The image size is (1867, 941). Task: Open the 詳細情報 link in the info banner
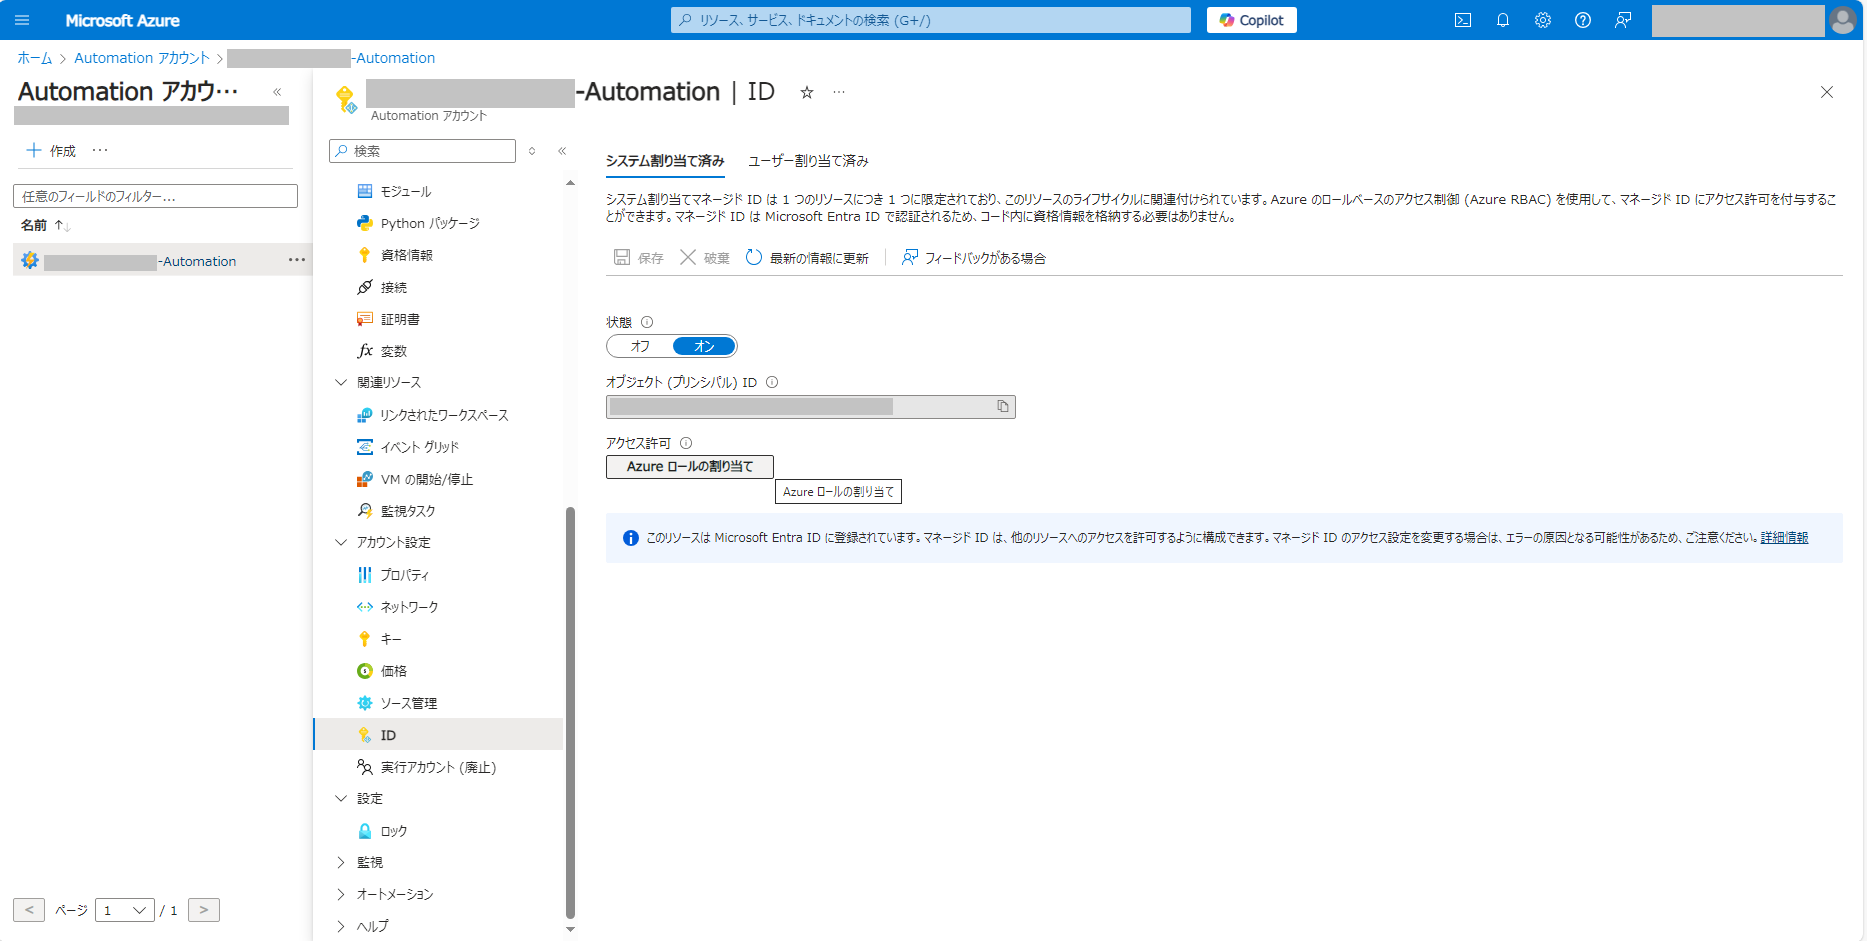tap(1784, 537)
